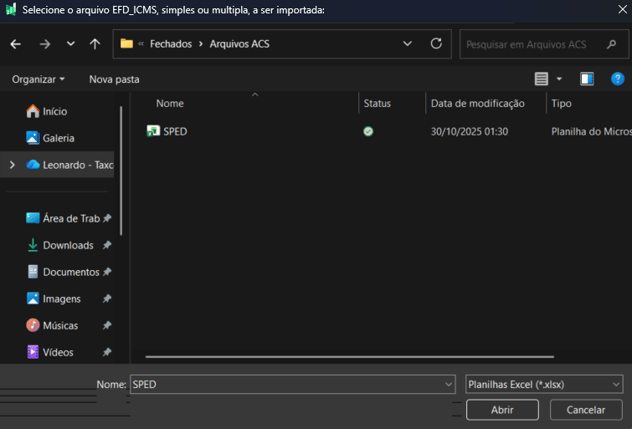
Task: Go forward with the right arrow
Action: pos(45,44)
